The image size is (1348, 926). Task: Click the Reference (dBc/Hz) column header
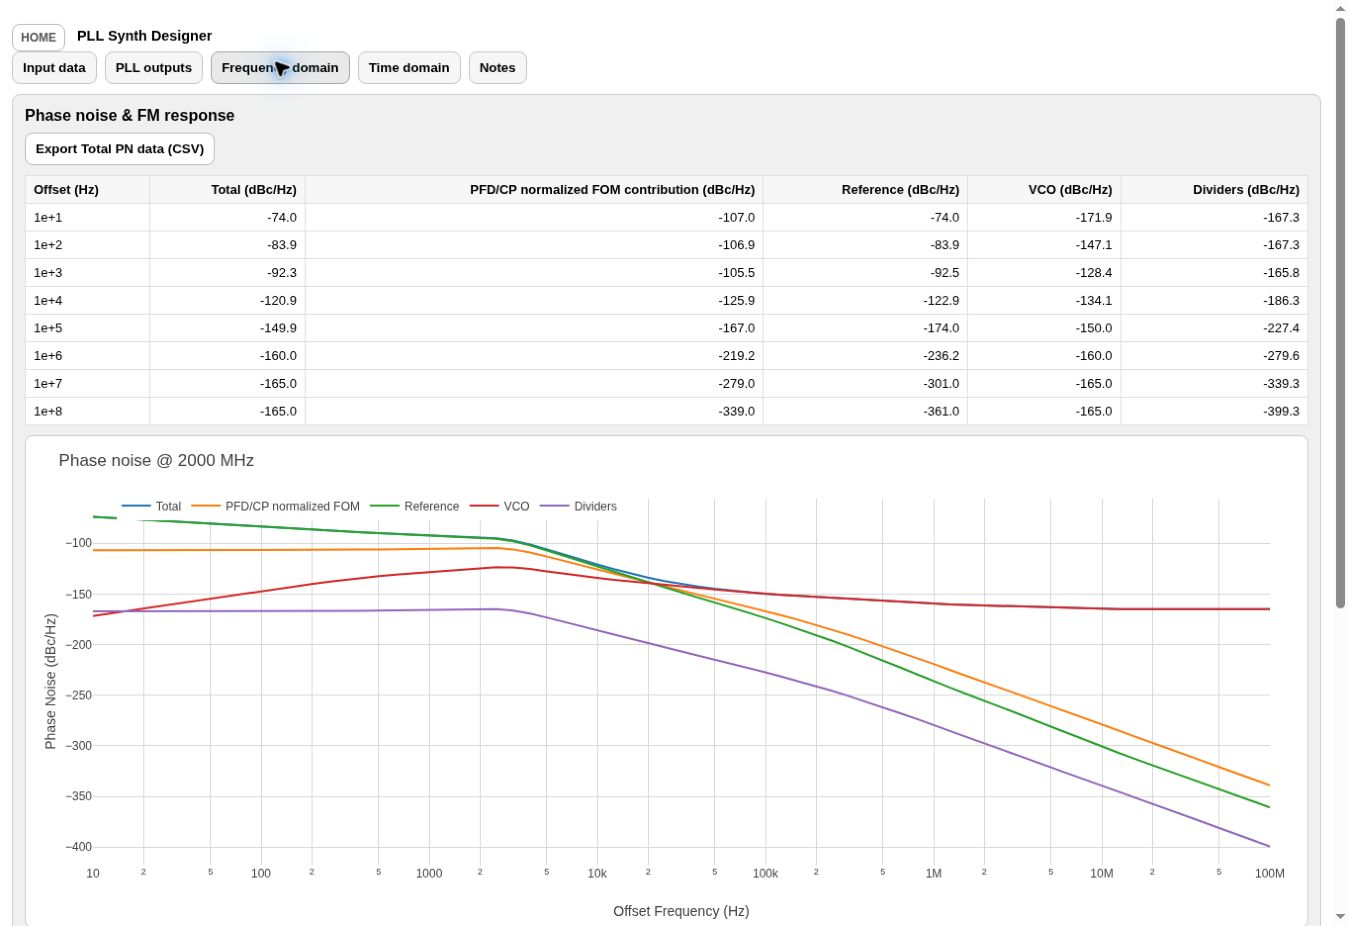[865, 190]
